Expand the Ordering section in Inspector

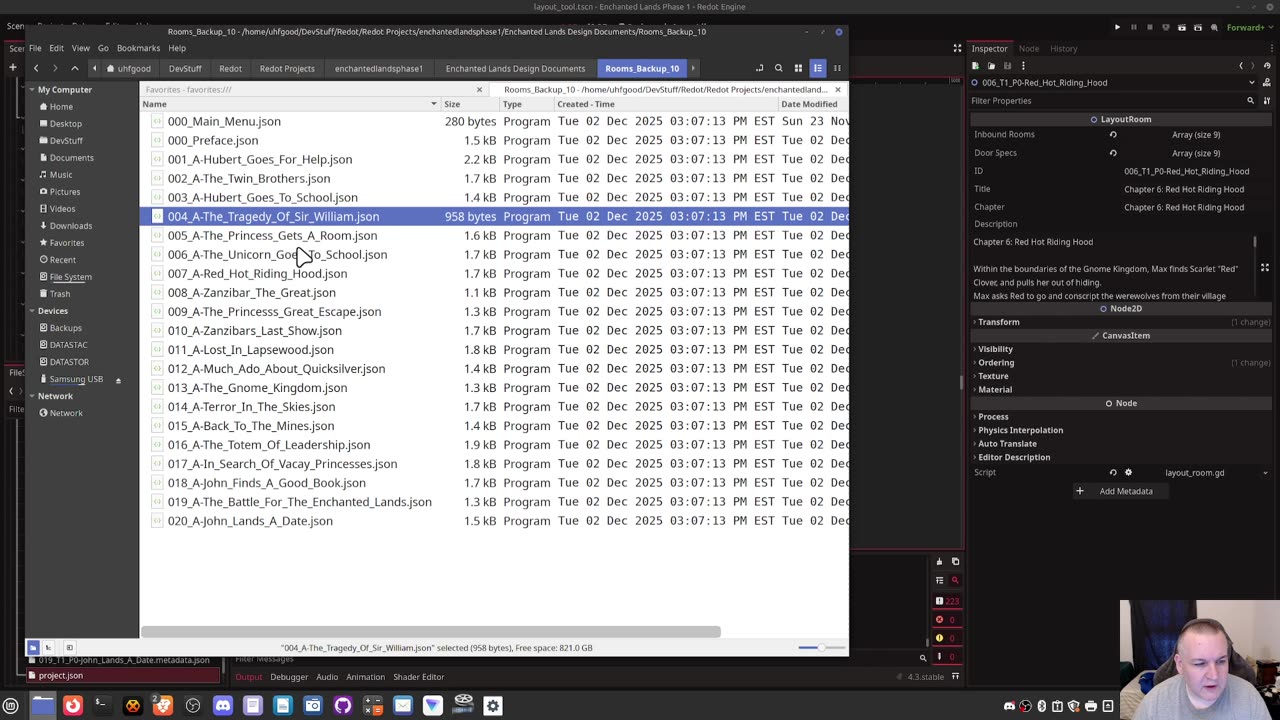coord(996,363)
